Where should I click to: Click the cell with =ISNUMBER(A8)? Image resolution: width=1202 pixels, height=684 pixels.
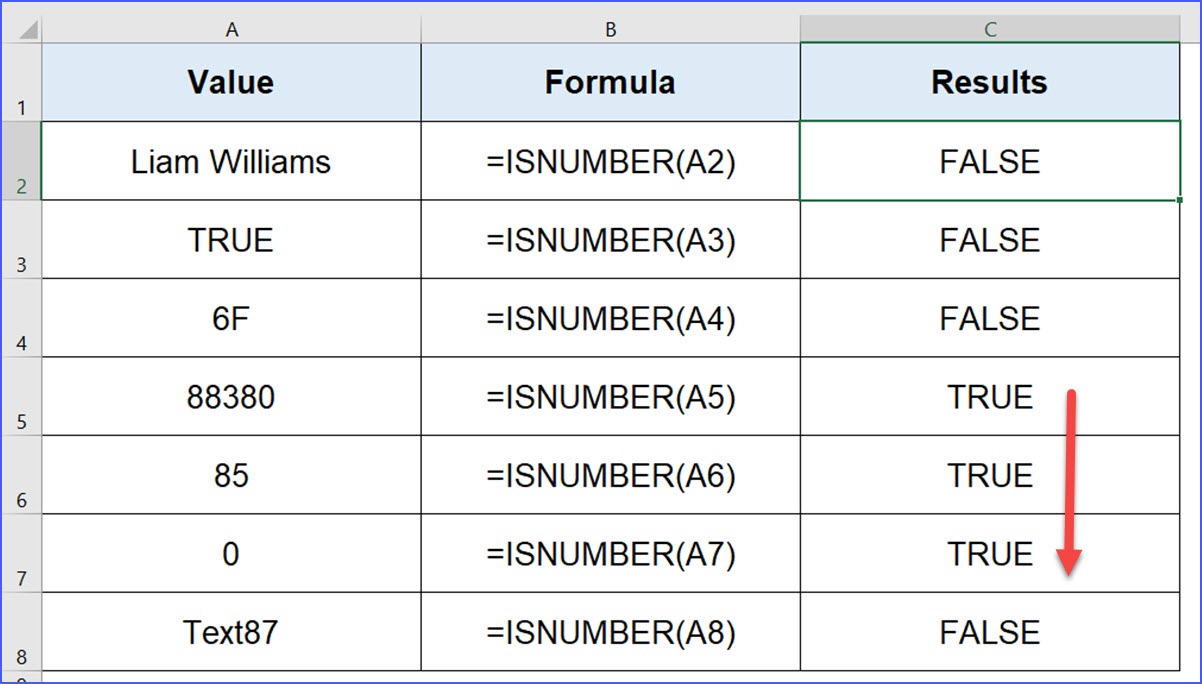point(610,633)
